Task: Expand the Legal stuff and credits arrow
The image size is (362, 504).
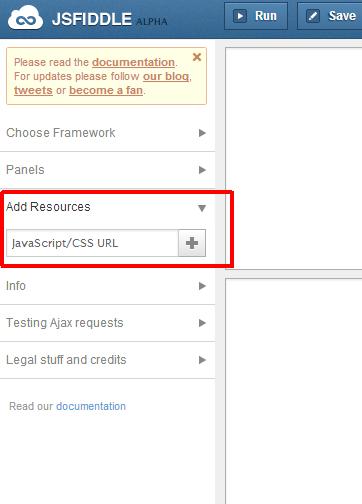Action: (202, 360)
